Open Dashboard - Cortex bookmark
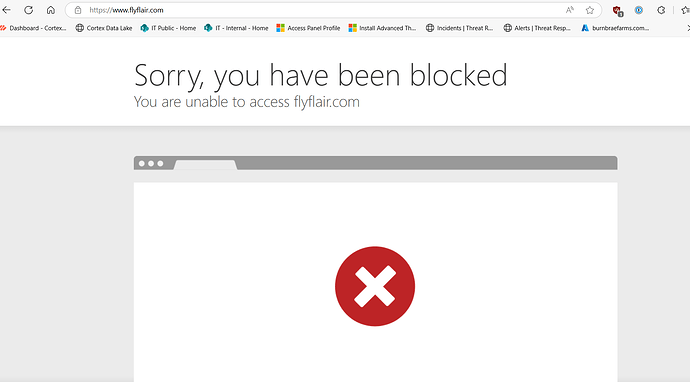690x382 pixels. click(33, 28)
